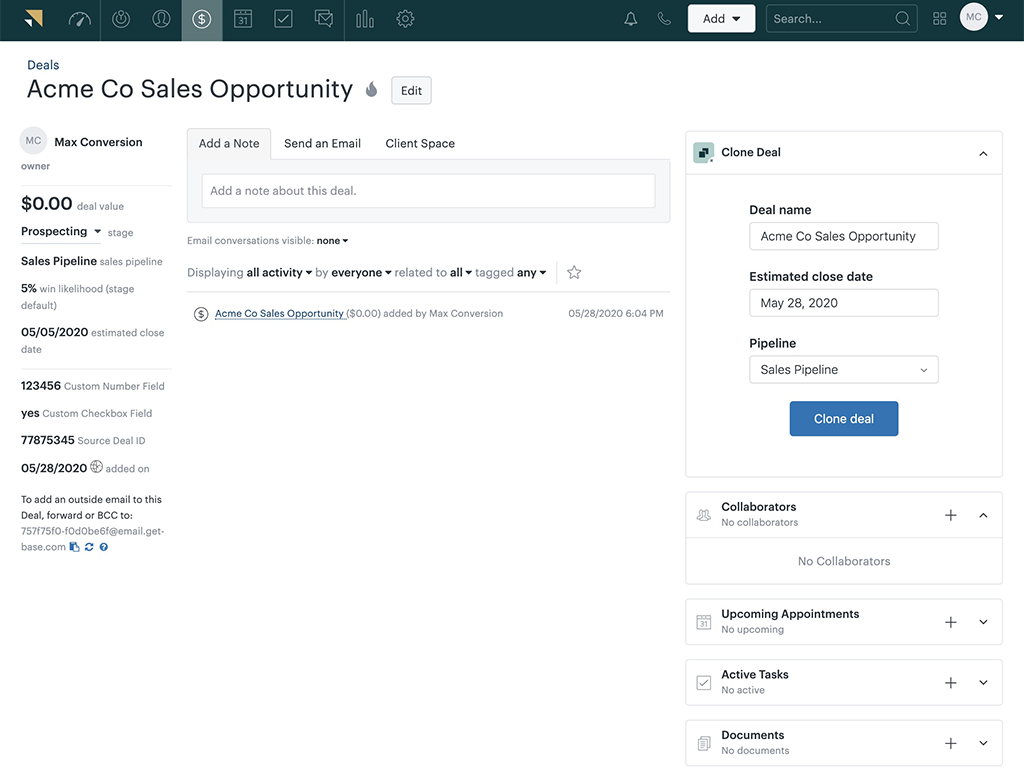Open the Contacts icon in top navigation
This screenshot has height=768, width=1024.
pyautogui.click(x=161, y=19)
